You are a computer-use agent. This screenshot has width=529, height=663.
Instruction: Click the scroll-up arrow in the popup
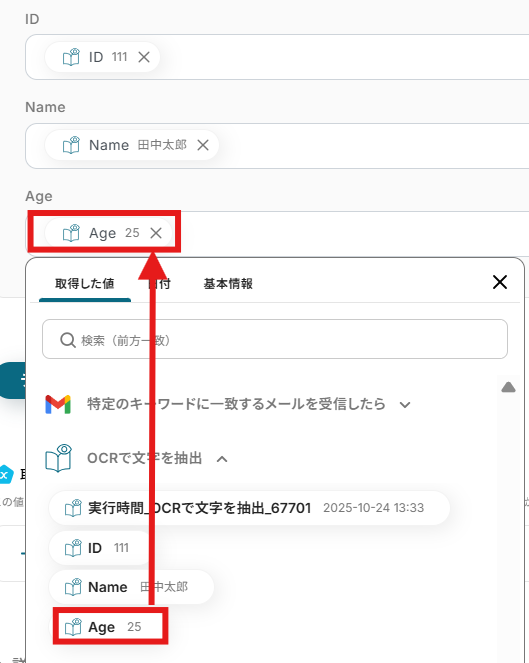(508, 387)
